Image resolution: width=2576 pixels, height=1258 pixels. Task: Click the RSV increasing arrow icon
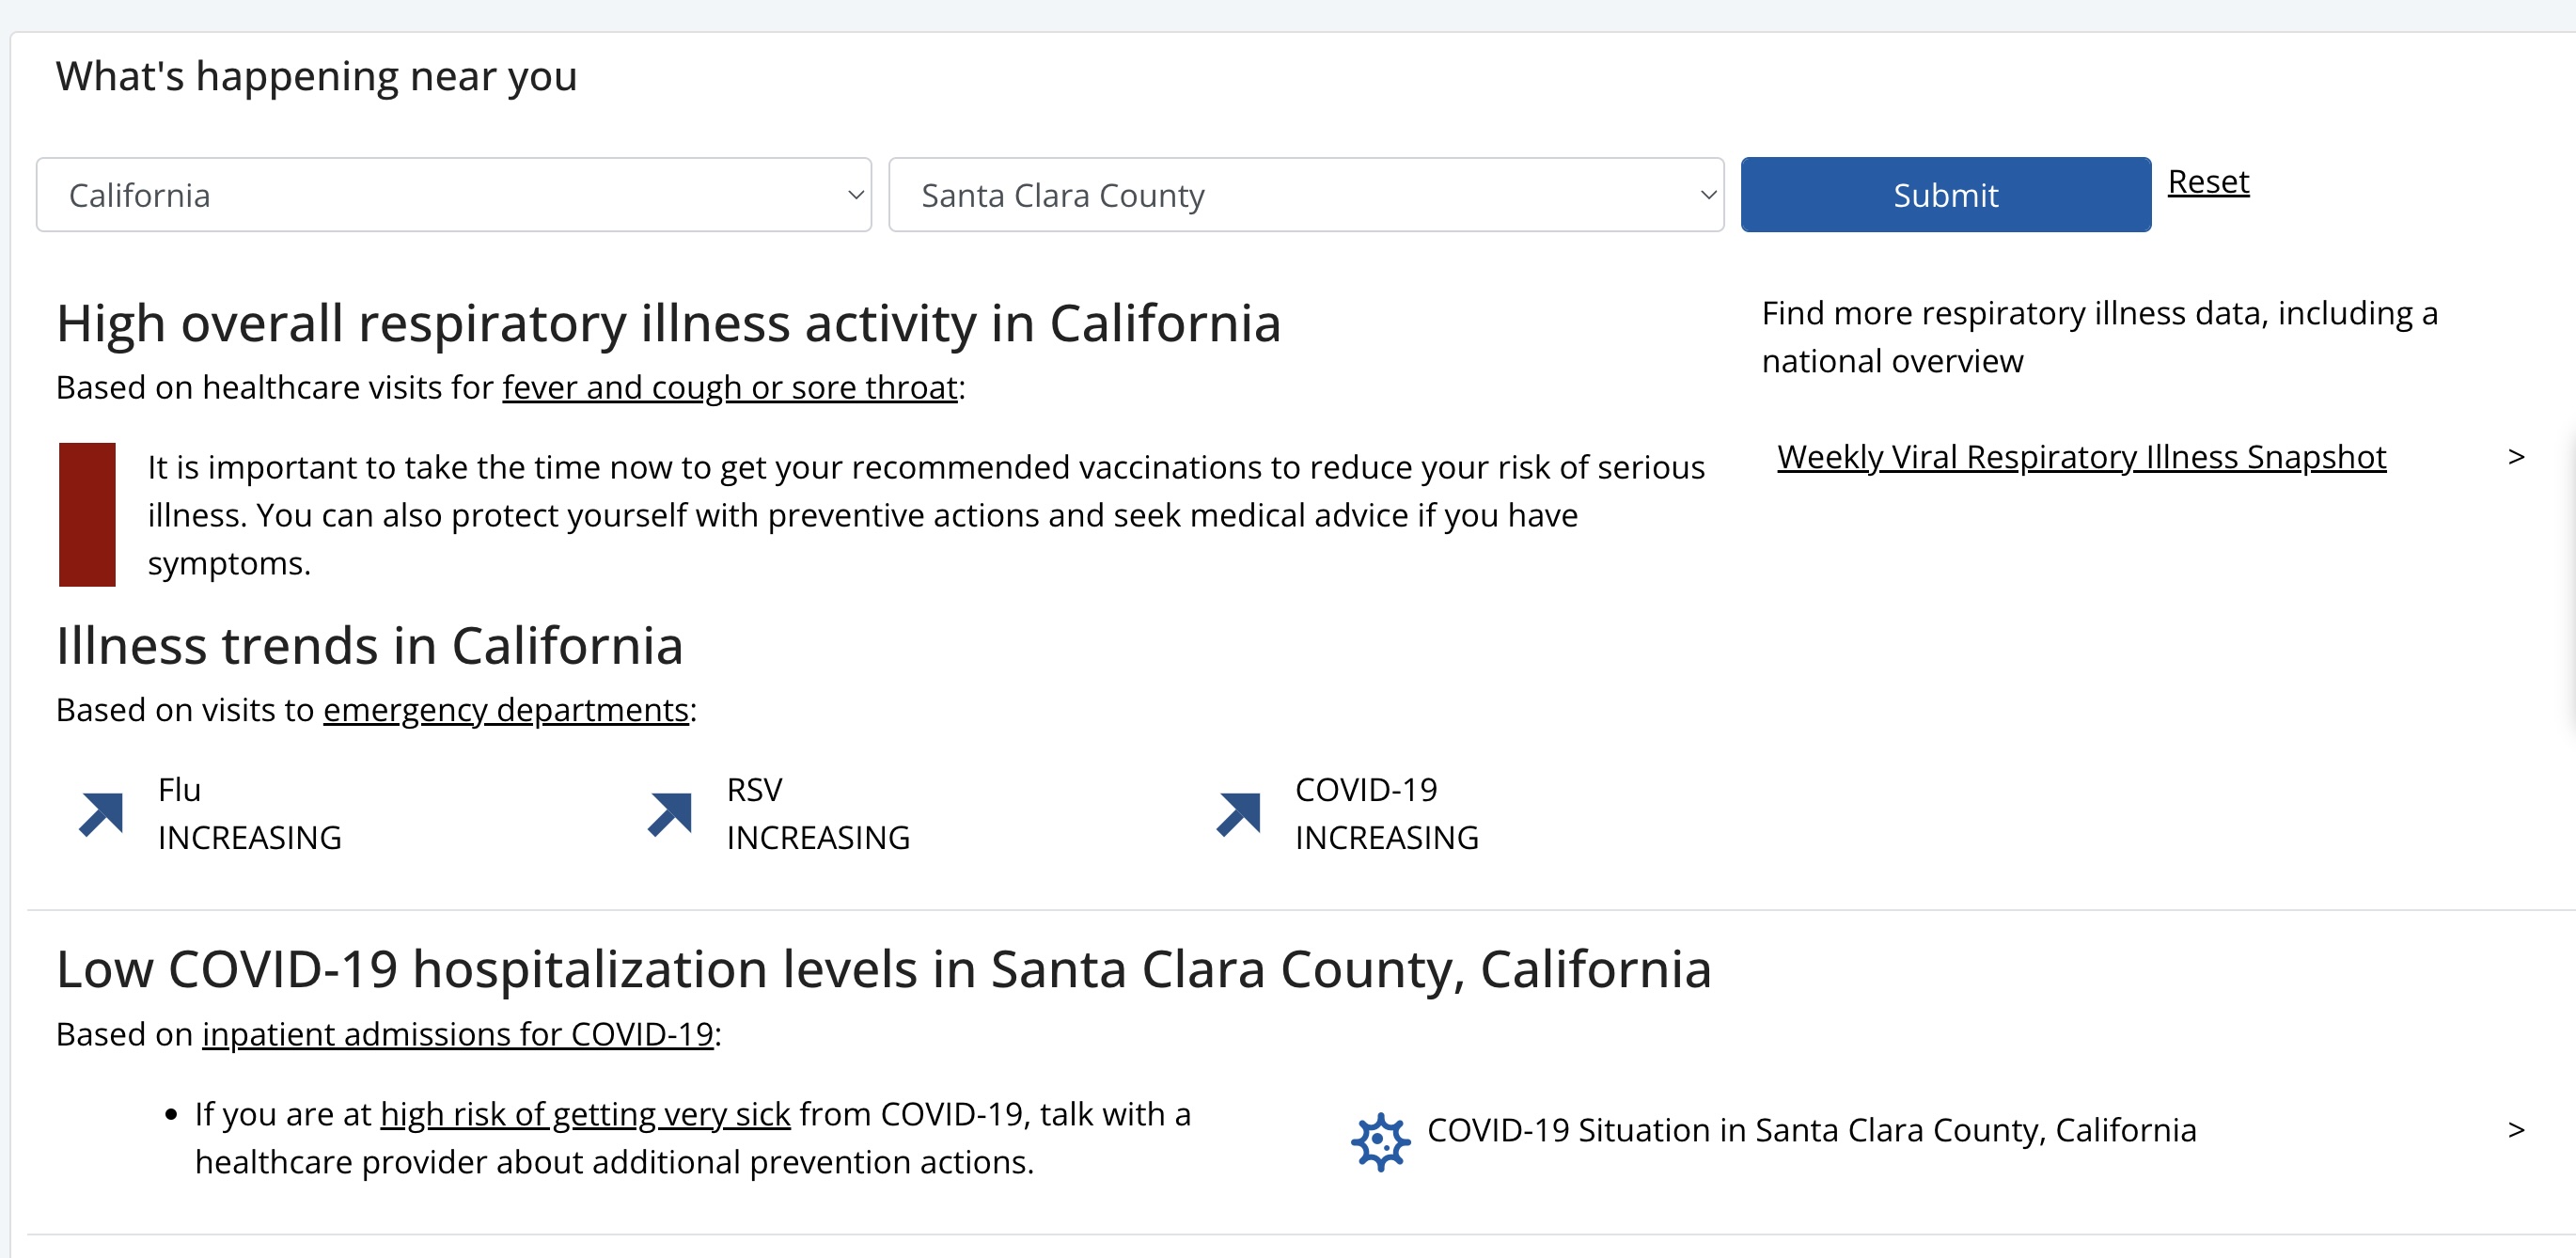click(670, 813)
